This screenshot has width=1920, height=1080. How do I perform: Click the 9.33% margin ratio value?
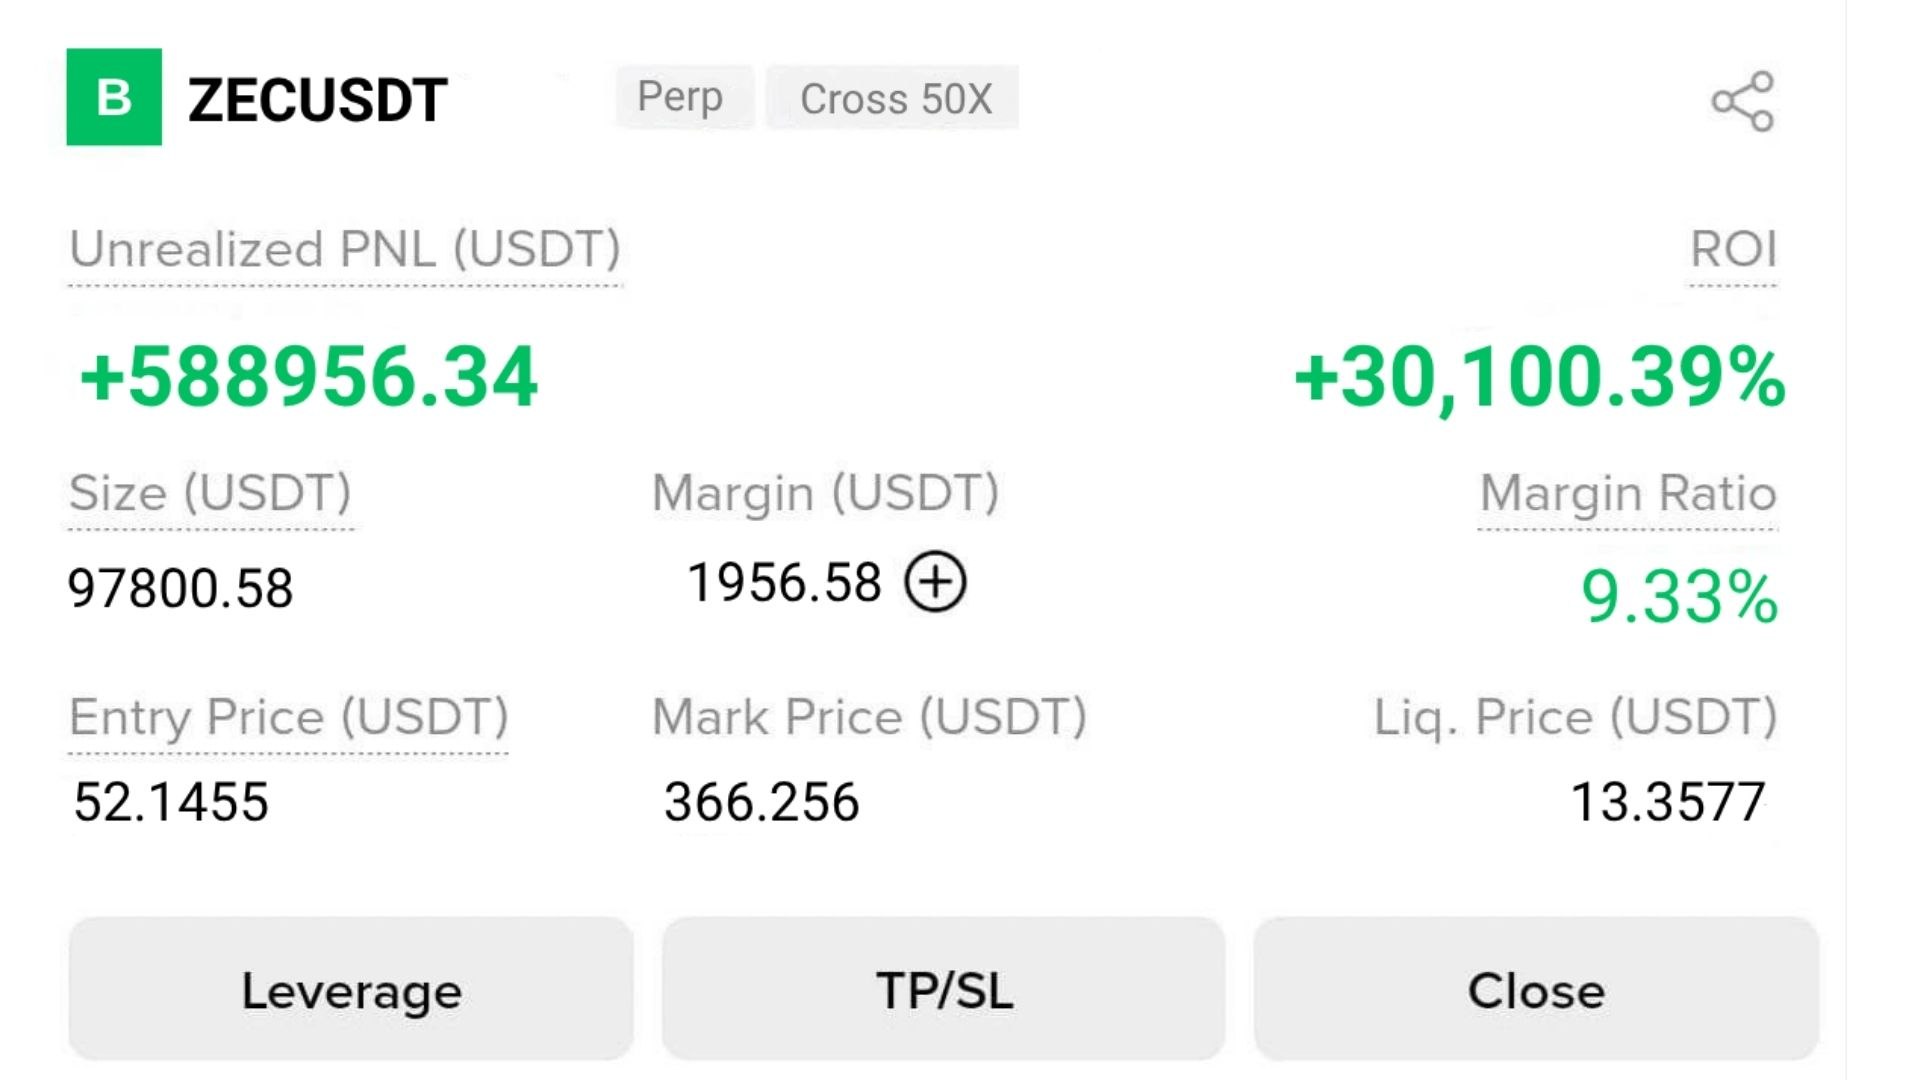[1680, 597]
